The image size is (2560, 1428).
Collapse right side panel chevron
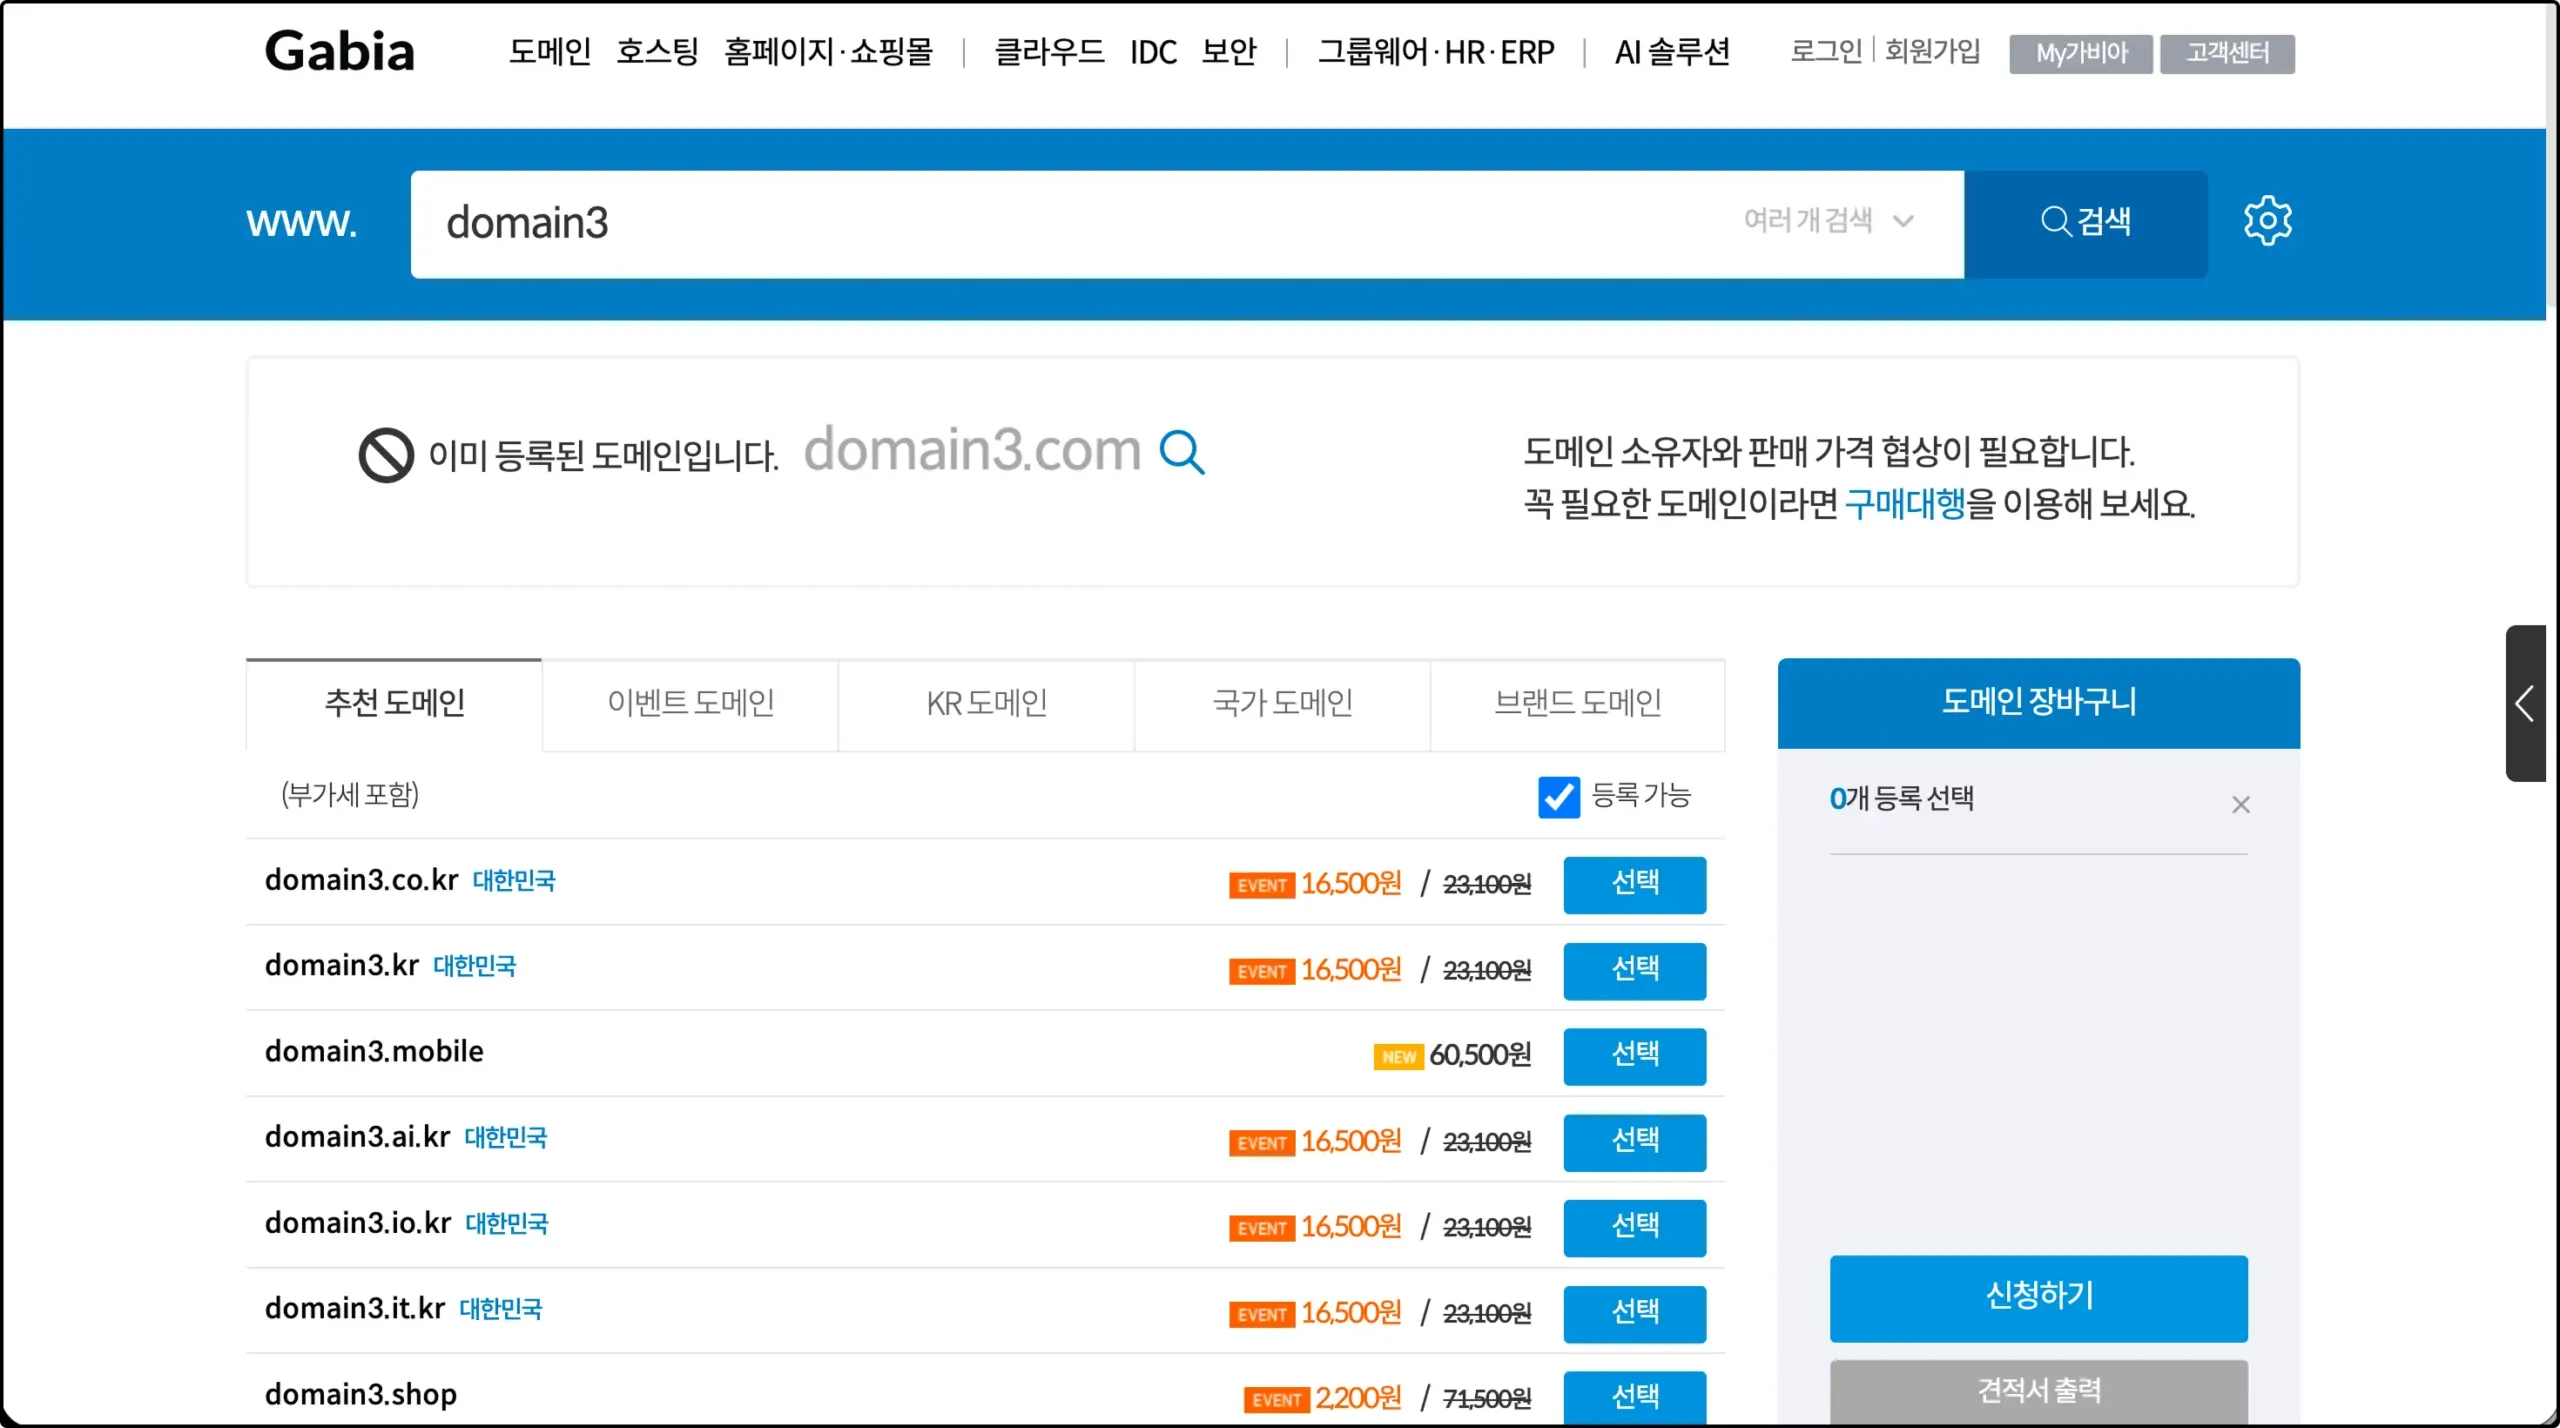pos(2524,703)
